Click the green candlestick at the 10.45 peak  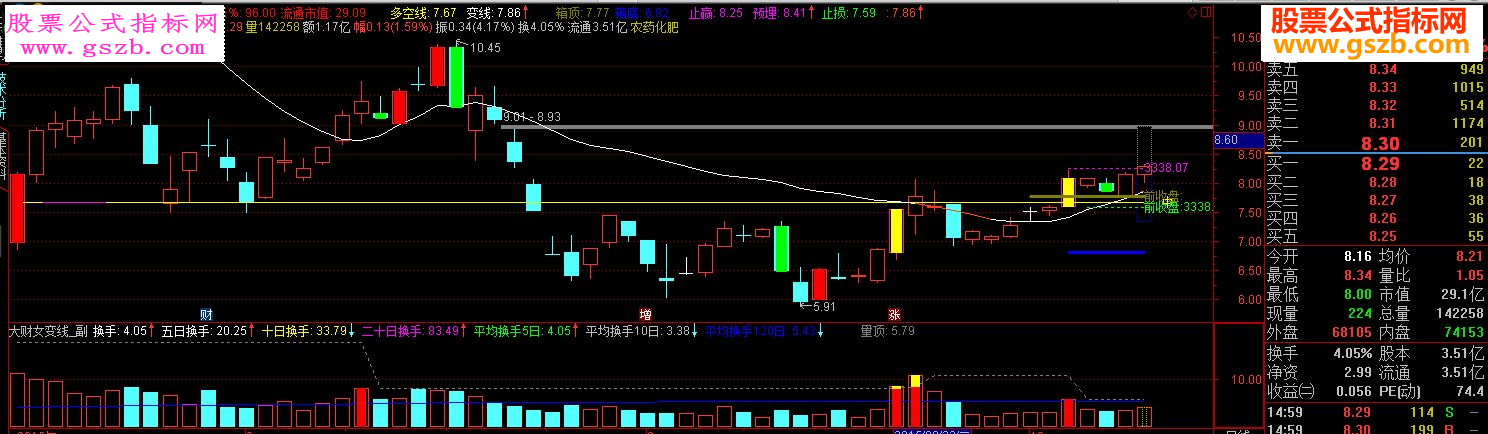[x=456, y=77]
